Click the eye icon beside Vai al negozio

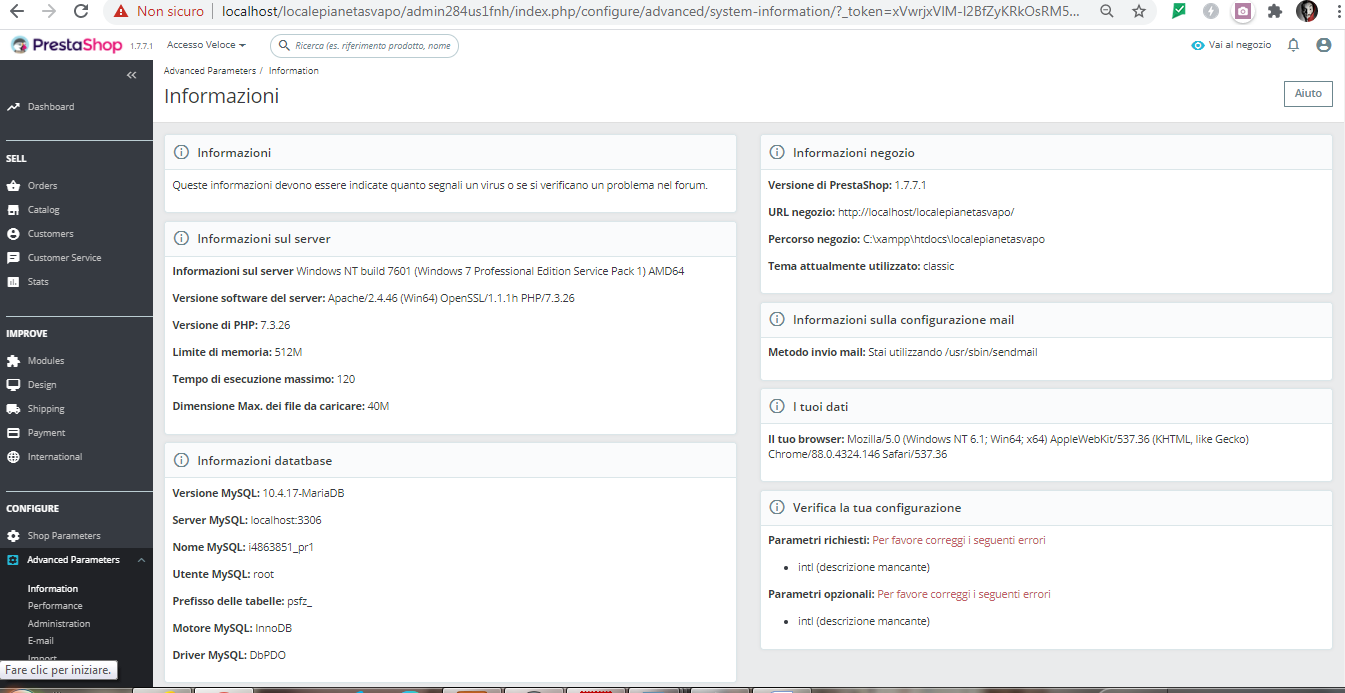tap(1198, 45)
